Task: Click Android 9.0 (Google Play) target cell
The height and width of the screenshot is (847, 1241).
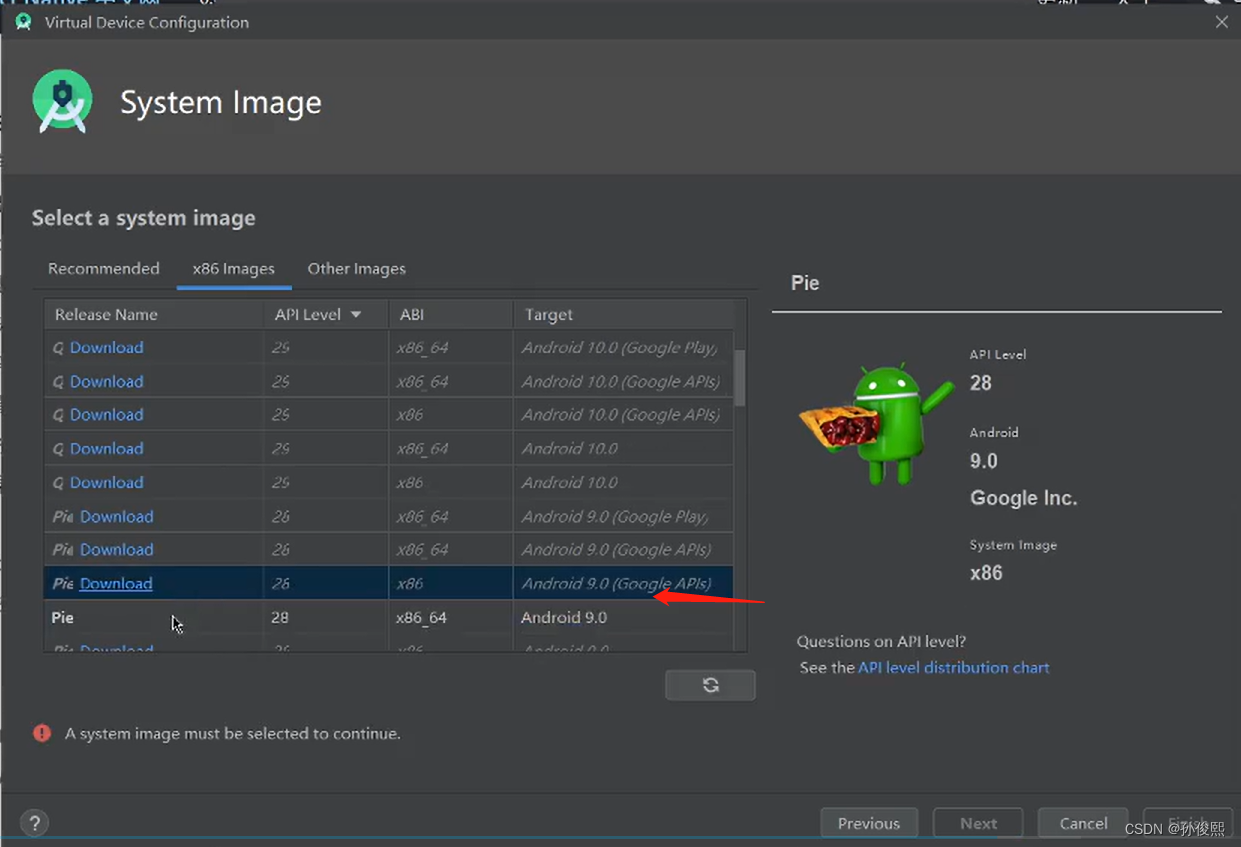Action: (x=615, y=516)
